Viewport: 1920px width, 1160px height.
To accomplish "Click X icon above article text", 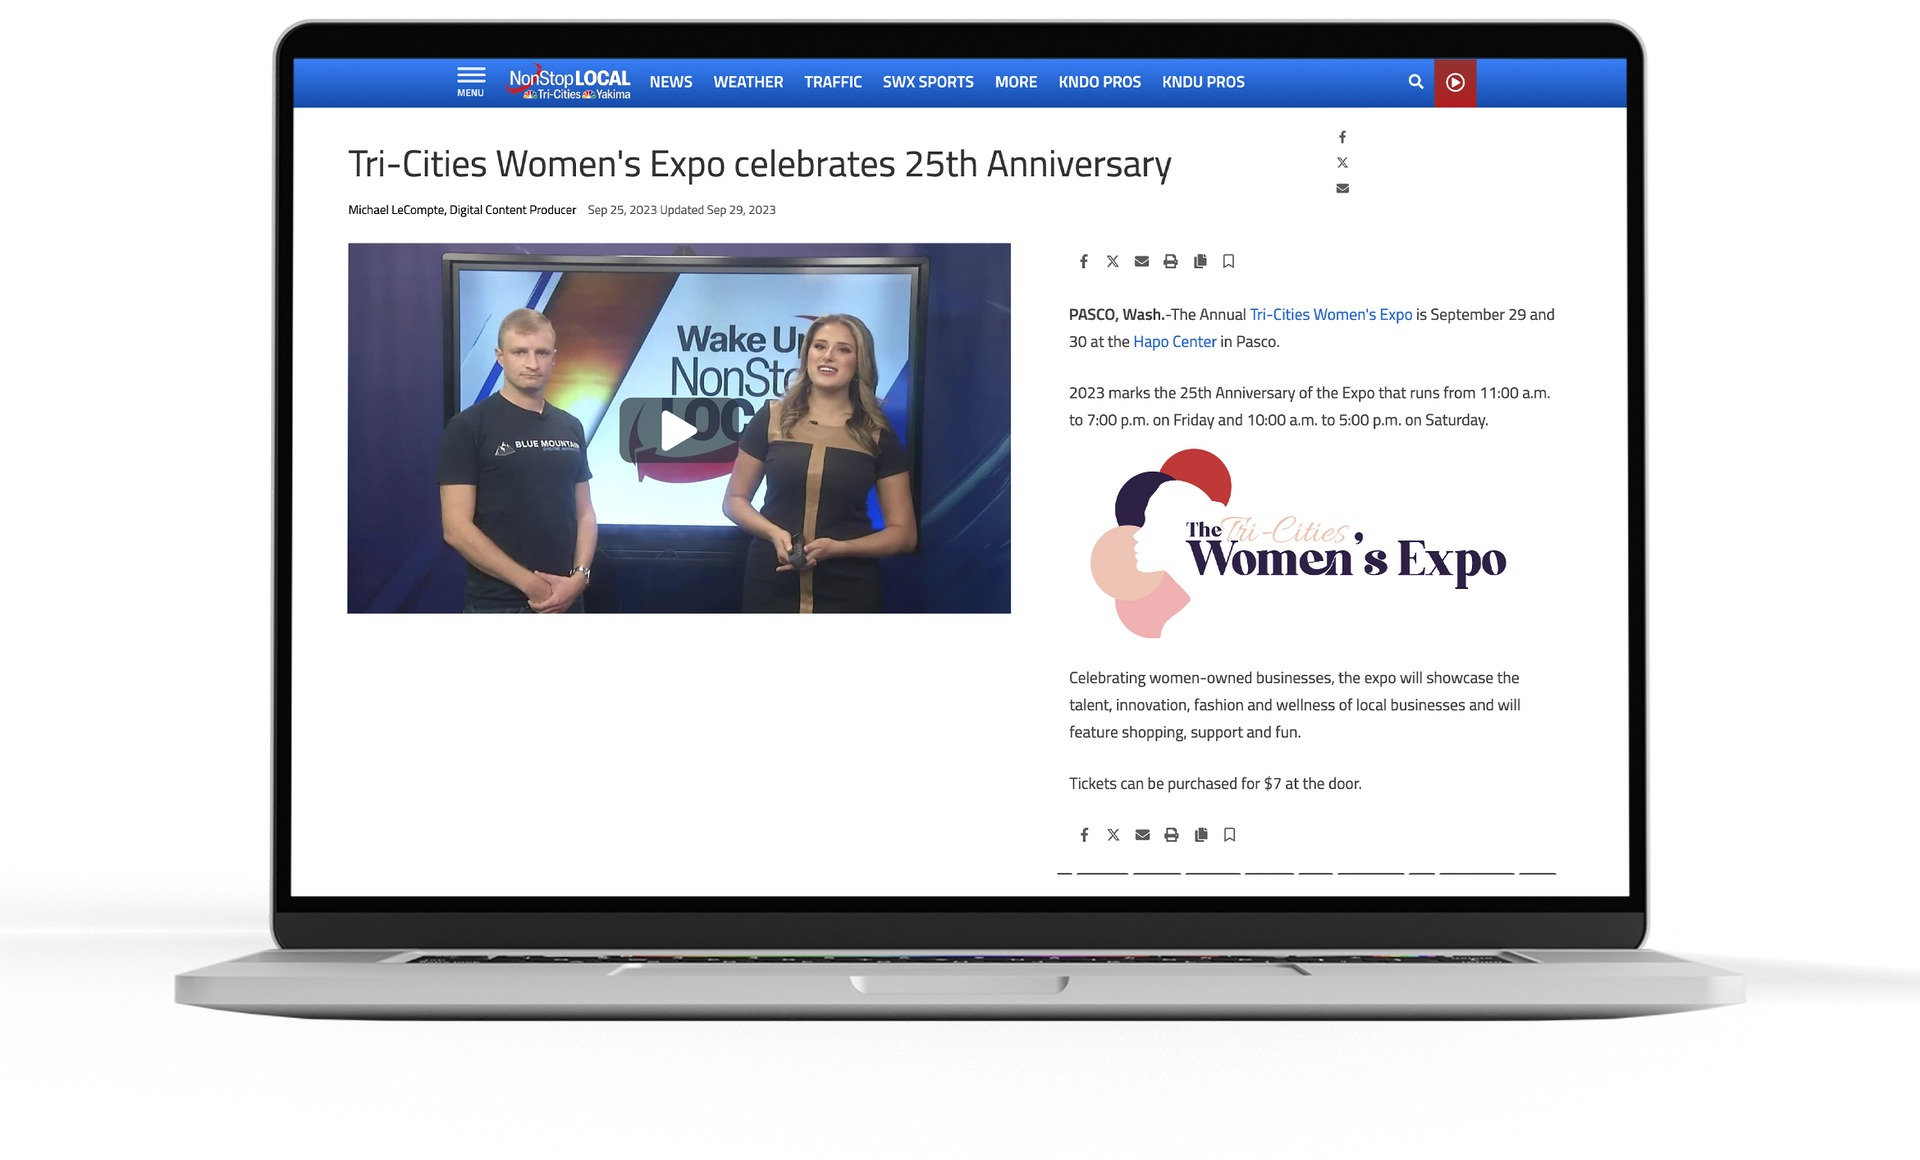I will [1112, 261].
